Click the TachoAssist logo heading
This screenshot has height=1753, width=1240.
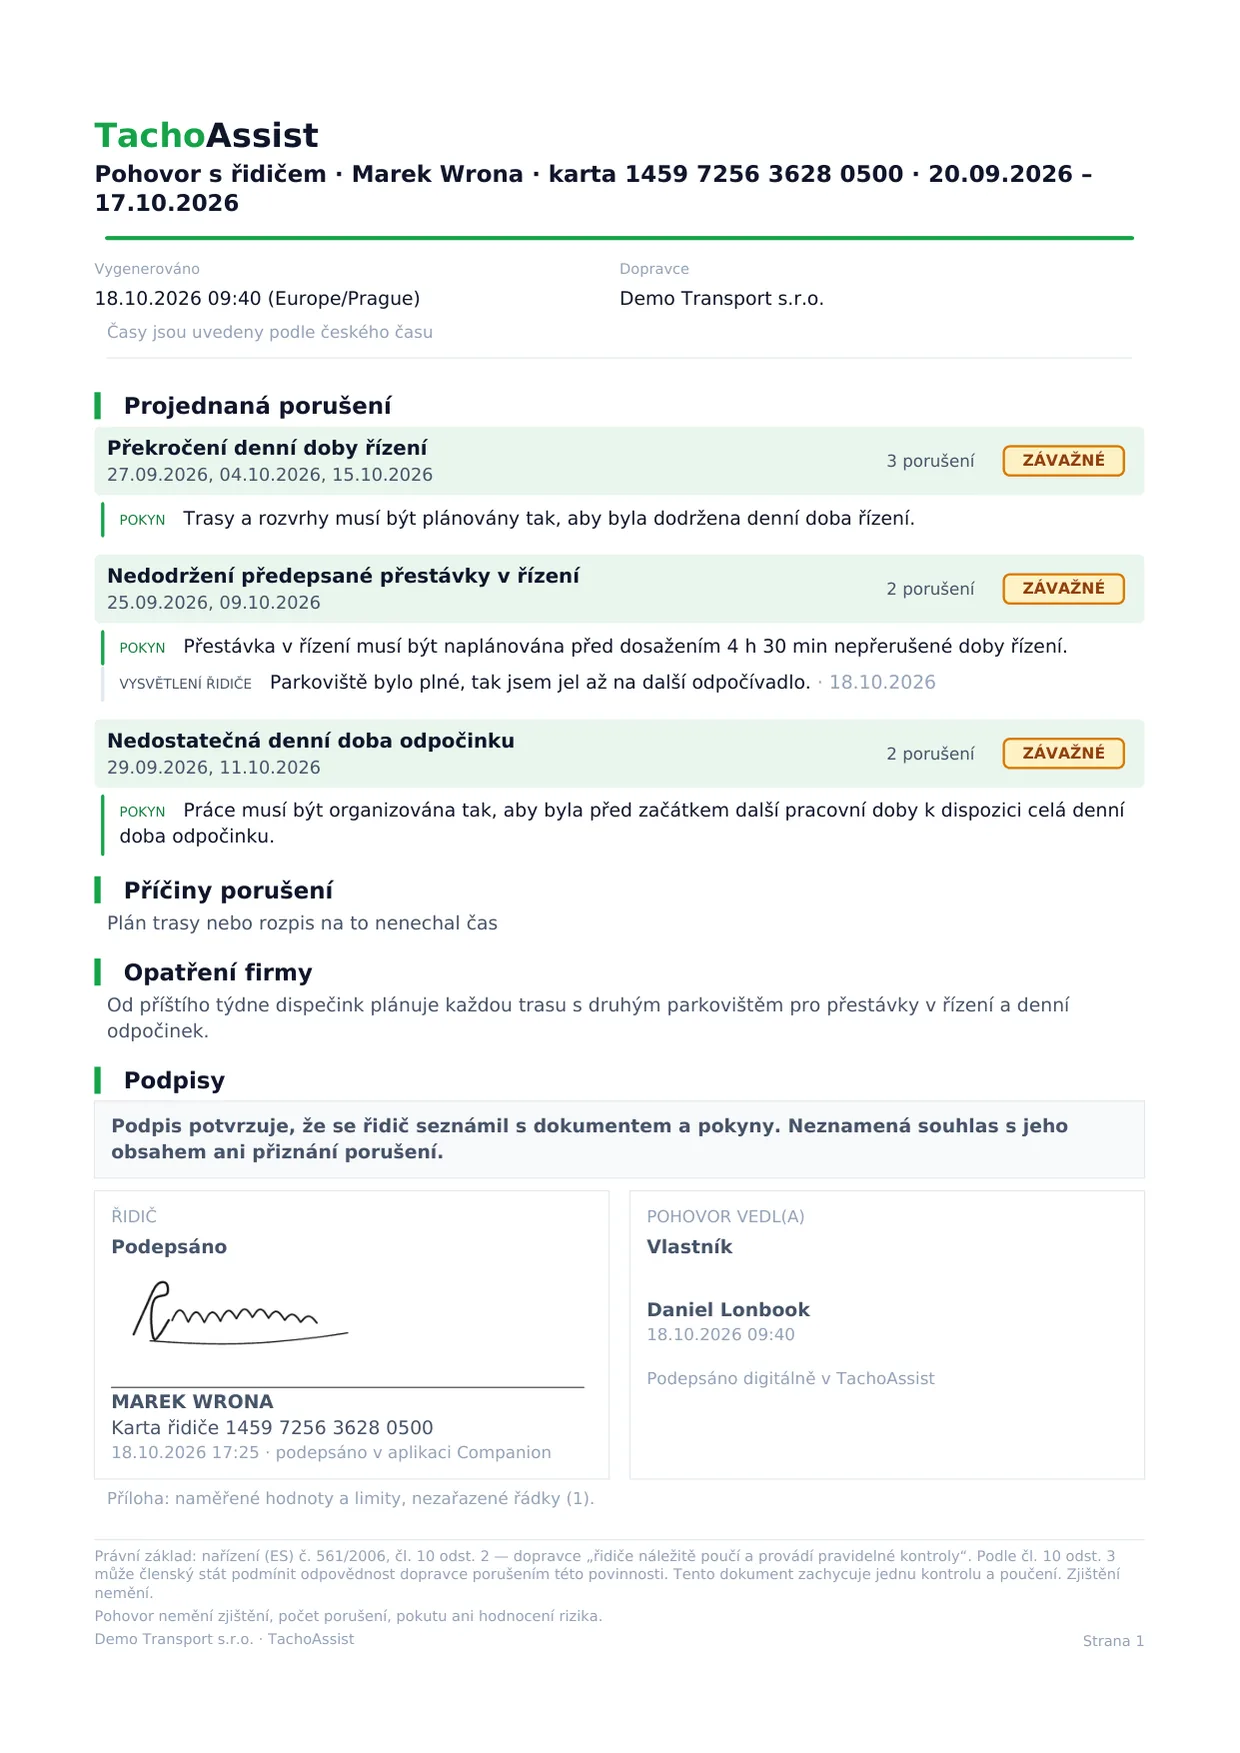click(206, 135)
